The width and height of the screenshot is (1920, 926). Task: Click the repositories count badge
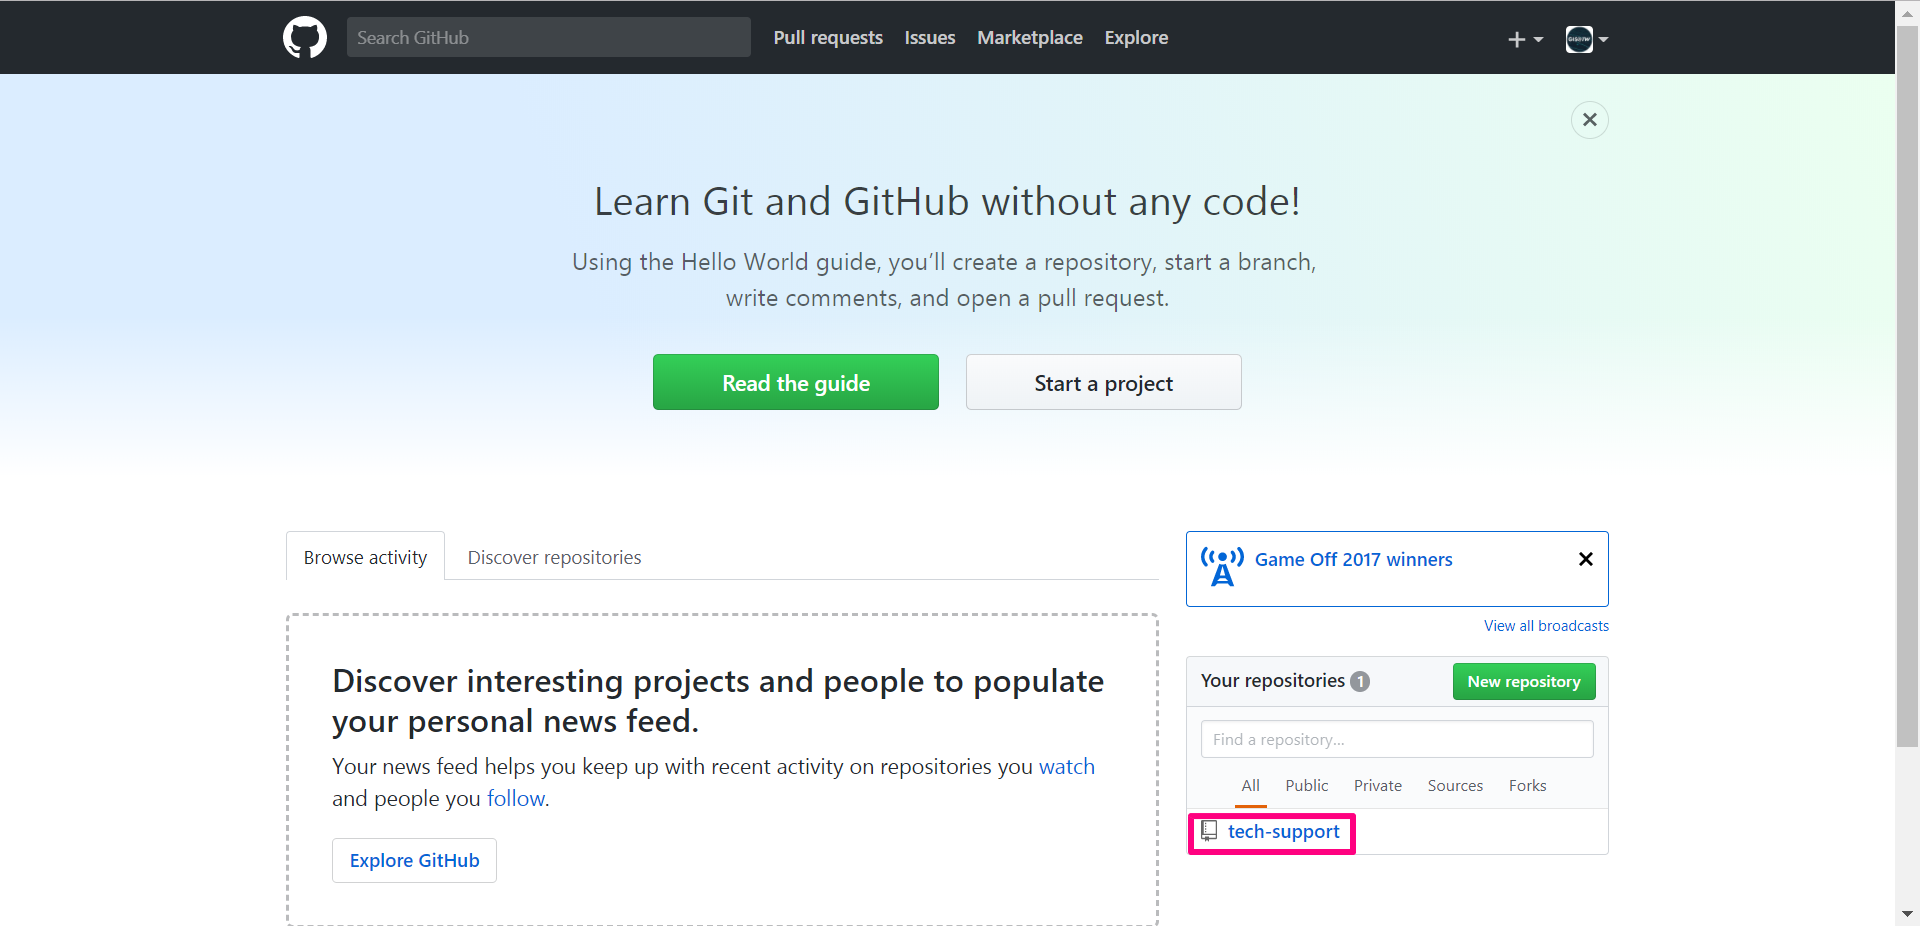(x=1360, y=681)
